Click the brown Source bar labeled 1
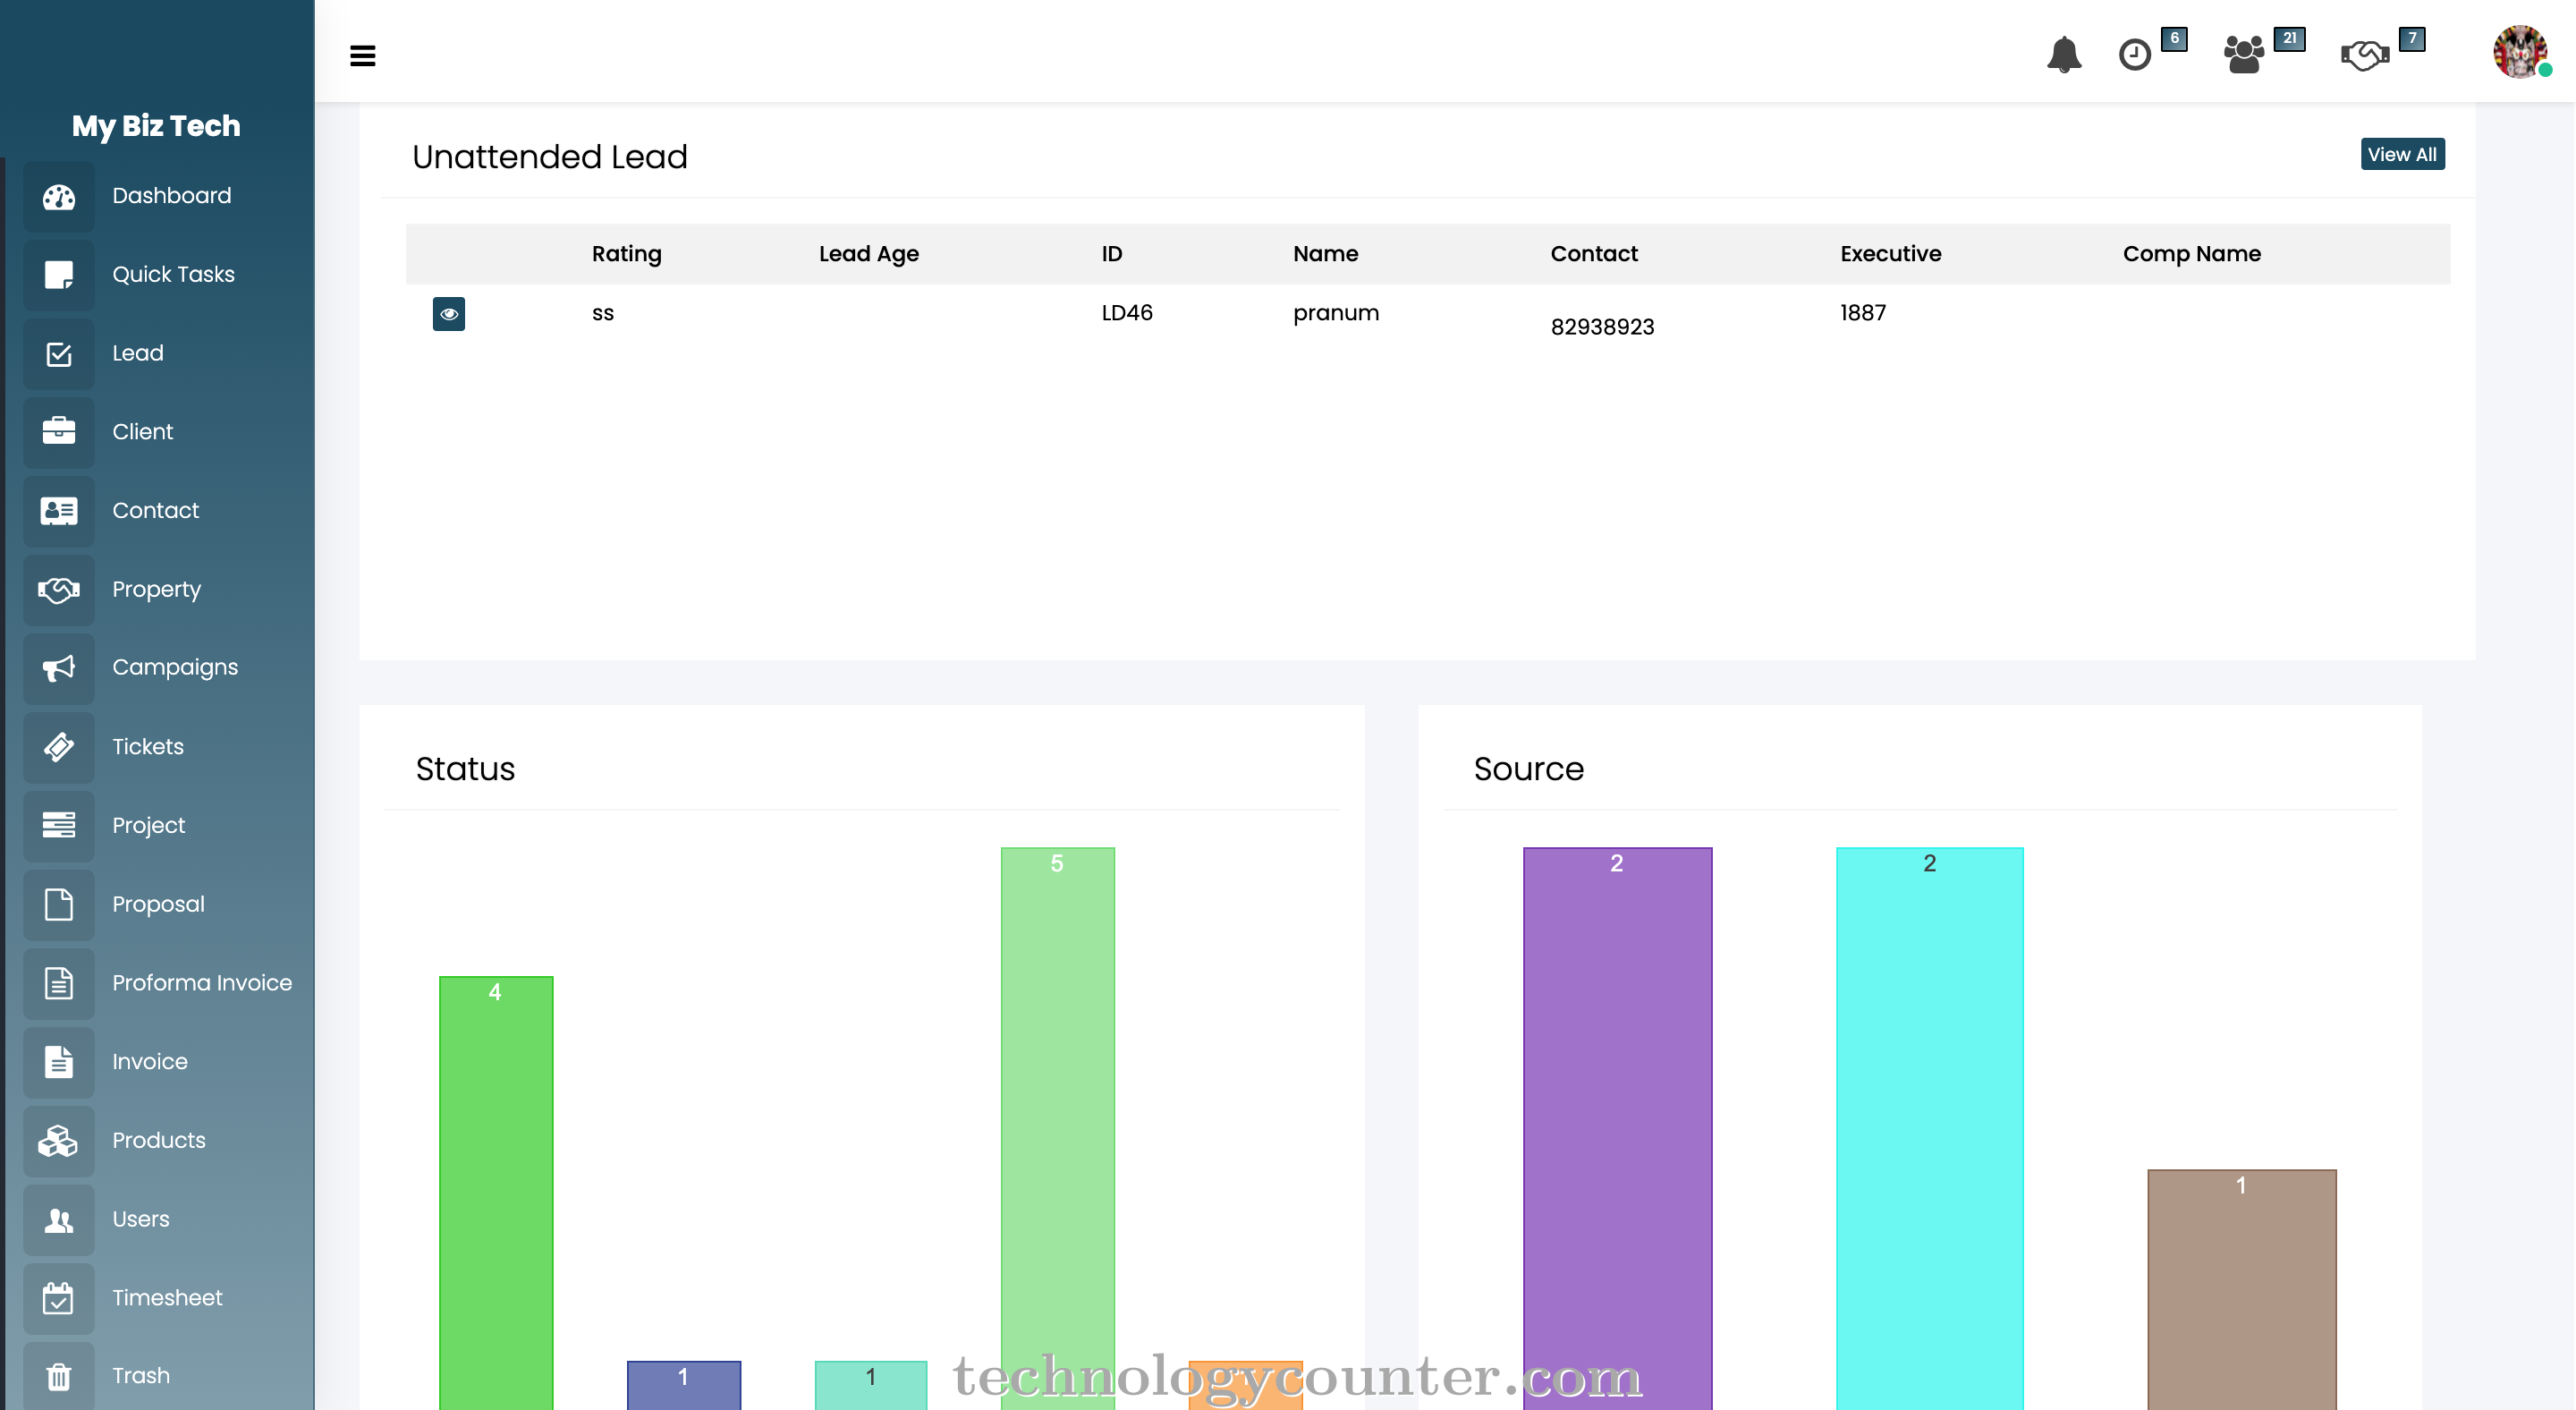Viewport: 2576px width, 1410px height. click(2242, 1290)
